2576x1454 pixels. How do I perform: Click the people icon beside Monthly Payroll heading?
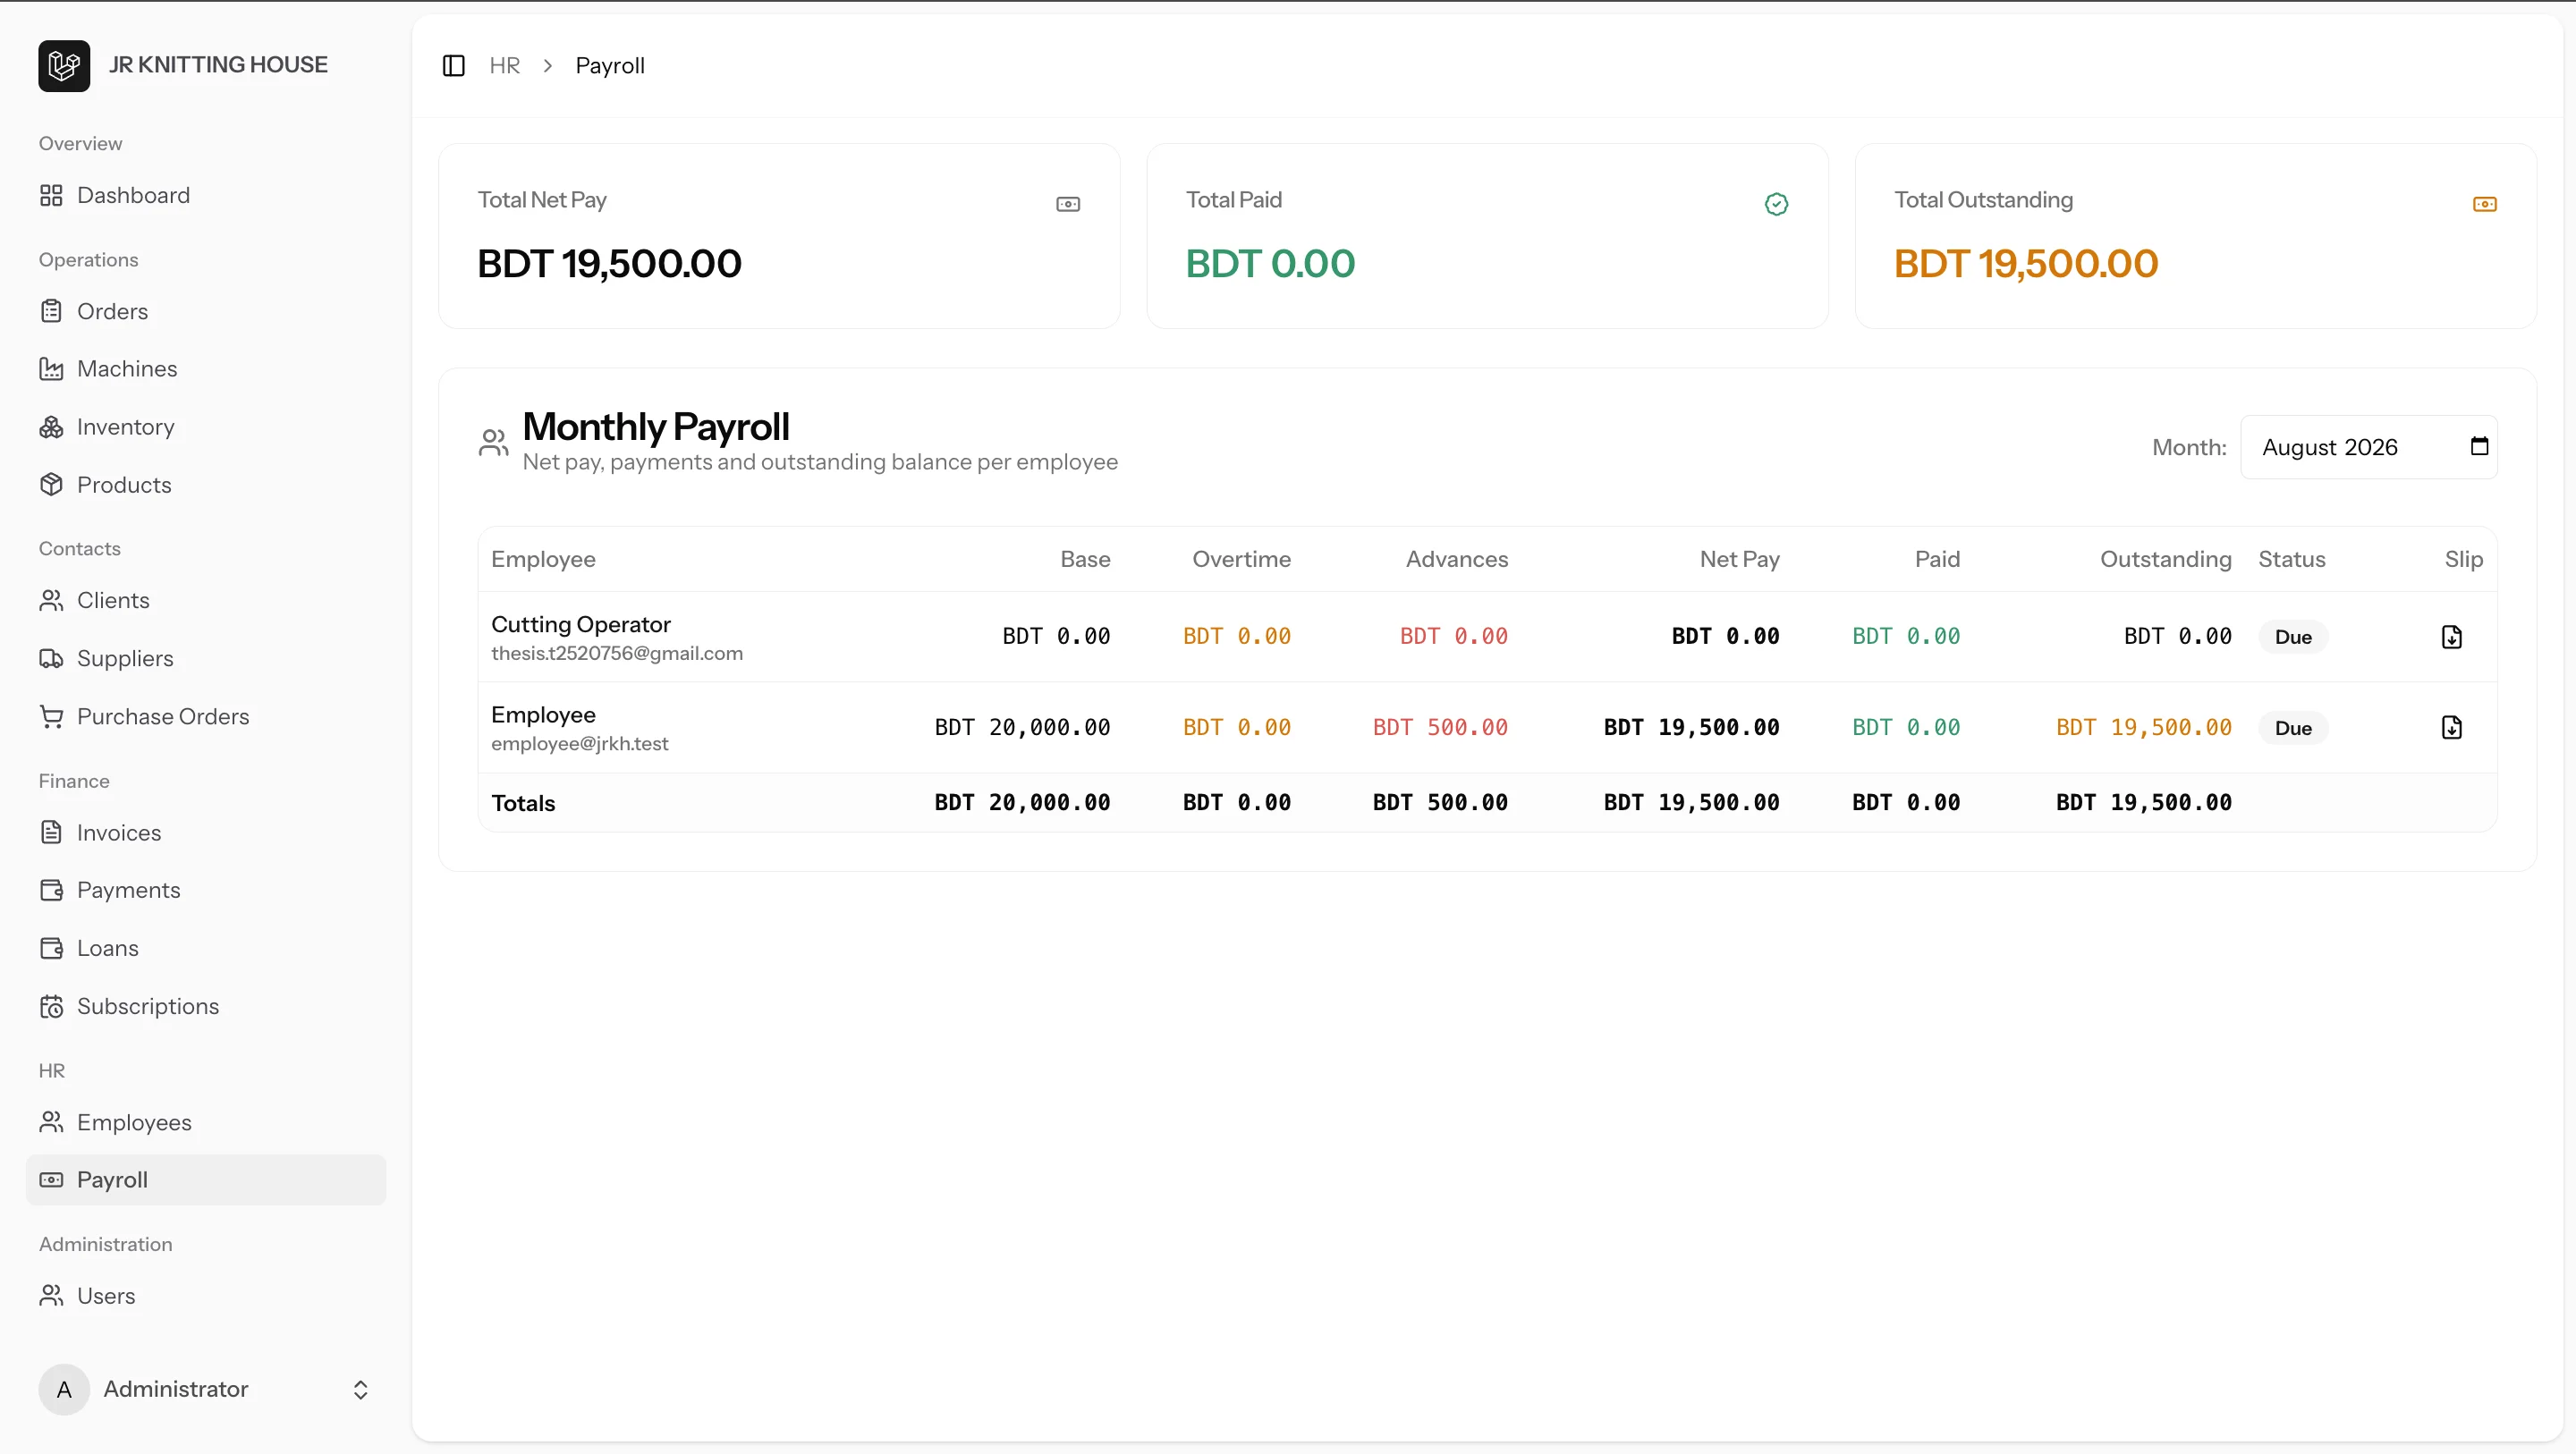493,443
